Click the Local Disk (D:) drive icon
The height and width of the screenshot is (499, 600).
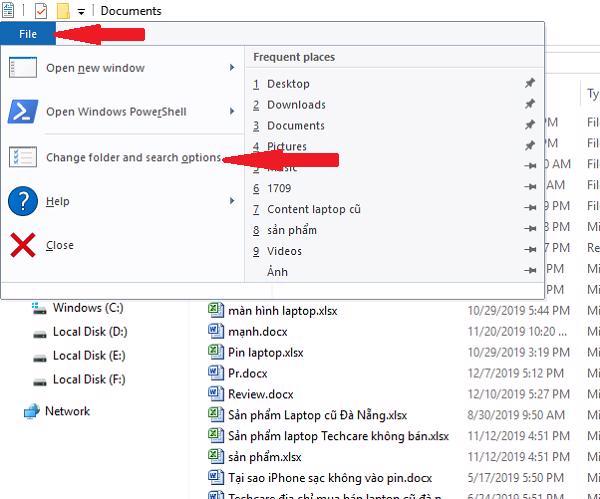40,334
